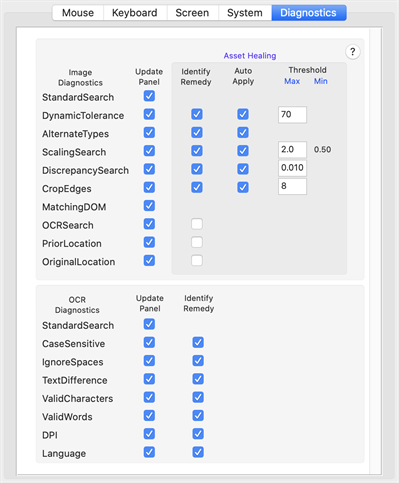Click the Image Diagnostics heading
Screen dimensions: 399x483
[x=80, y=77]
